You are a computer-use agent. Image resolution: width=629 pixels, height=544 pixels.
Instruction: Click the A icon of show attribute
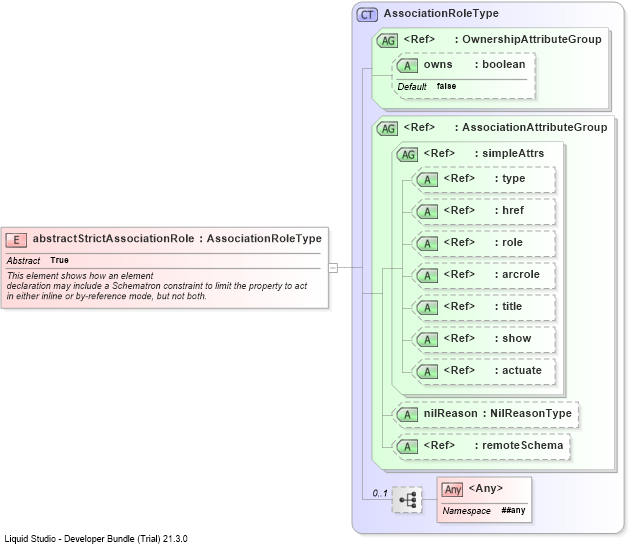point(427,340)
